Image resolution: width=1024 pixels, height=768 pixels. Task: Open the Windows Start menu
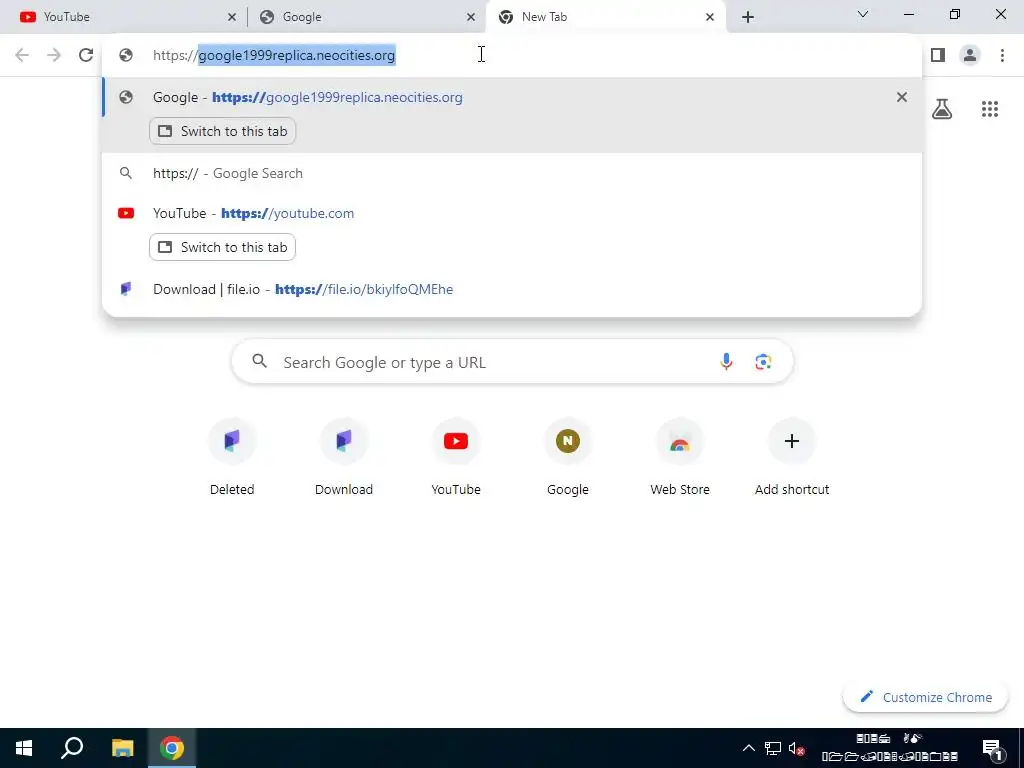[x=24, y=748]
